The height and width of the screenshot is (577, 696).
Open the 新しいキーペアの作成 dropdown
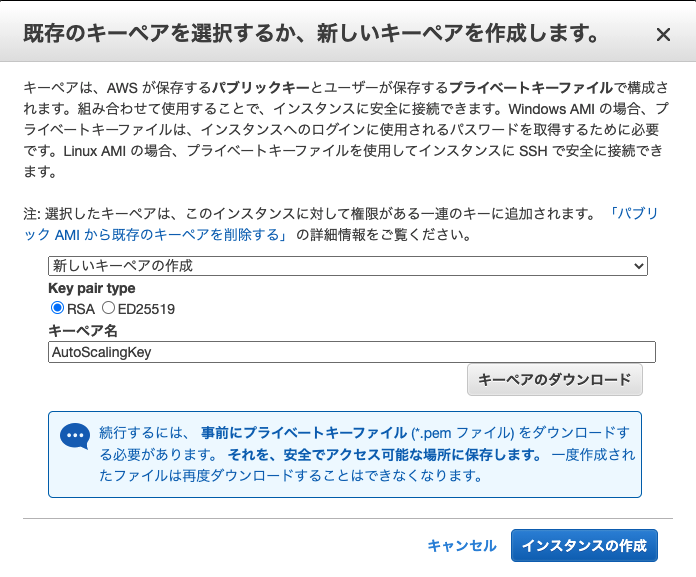pos(348,266)
